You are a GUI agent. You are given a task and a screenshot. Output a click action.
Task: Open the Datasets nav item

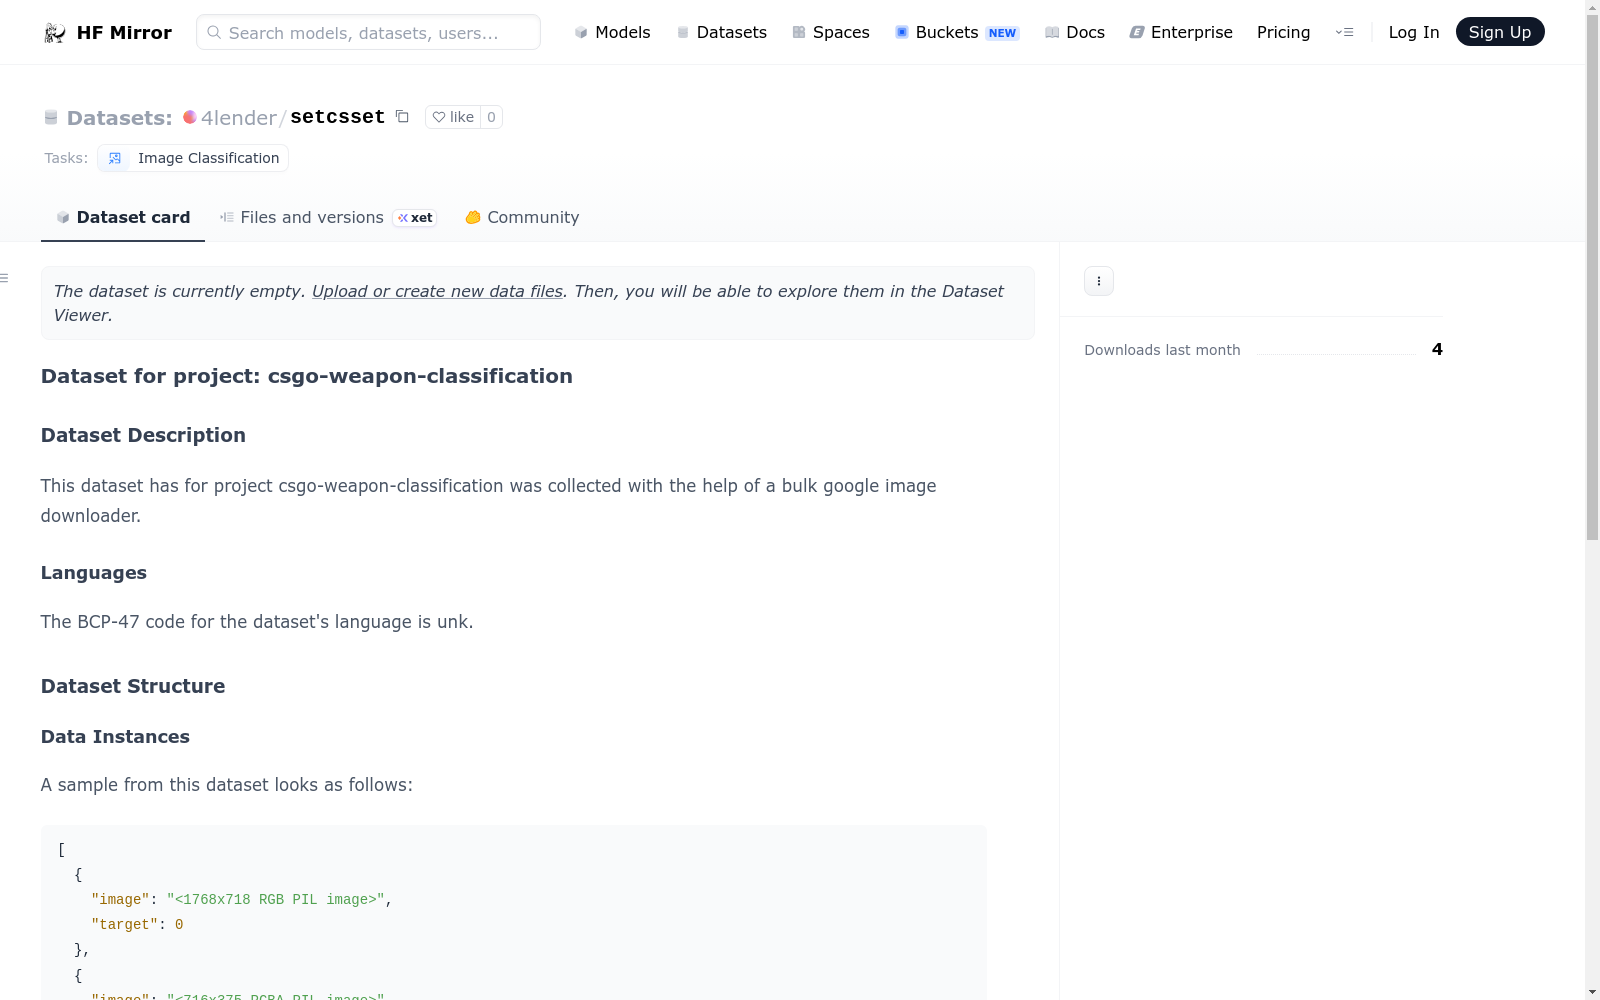pyautogui.click(x=721, y=32)
